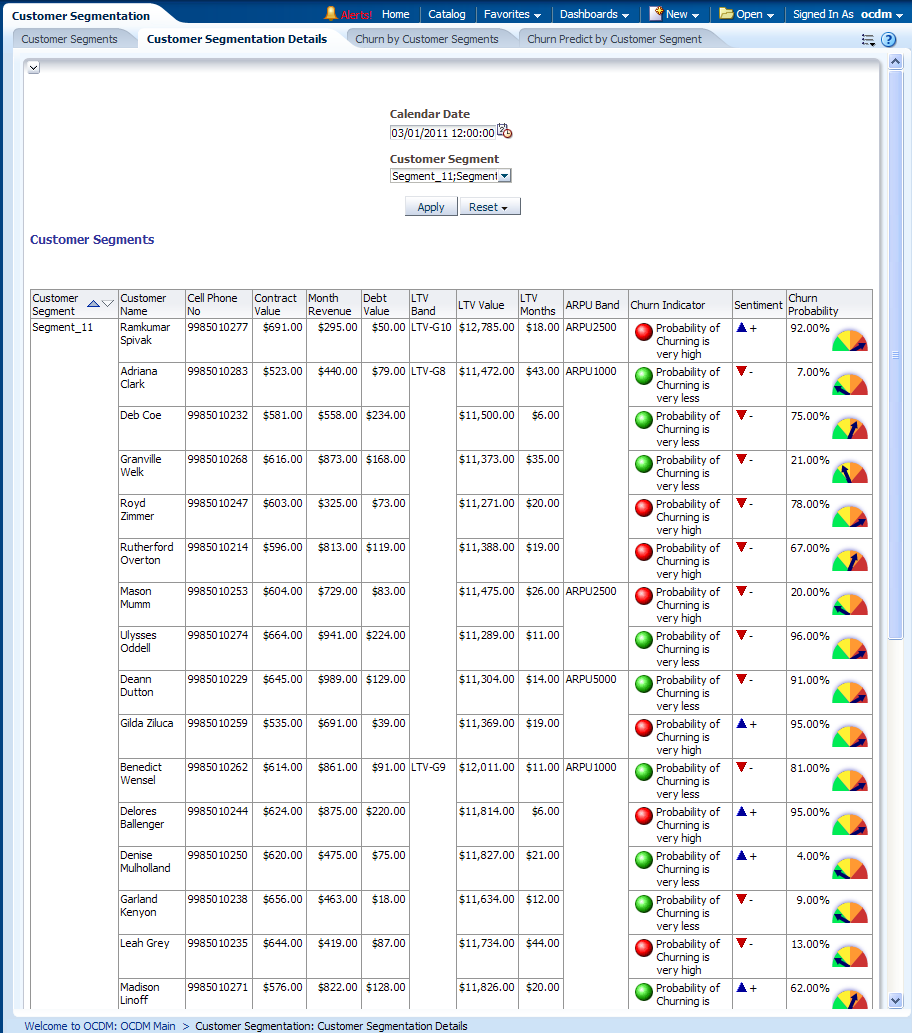Click the vertical scrollbar down arrow

coord(895,1000)
